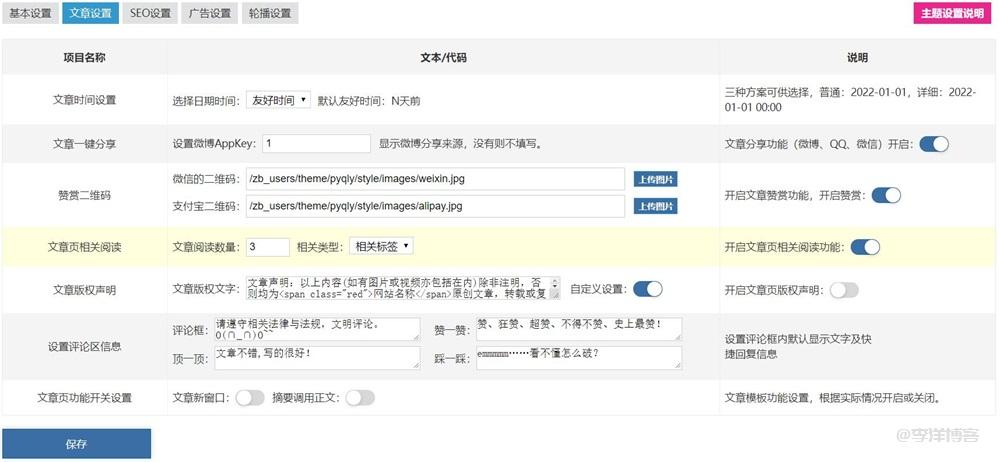Open the SEO设置 tab

(151, 14)
